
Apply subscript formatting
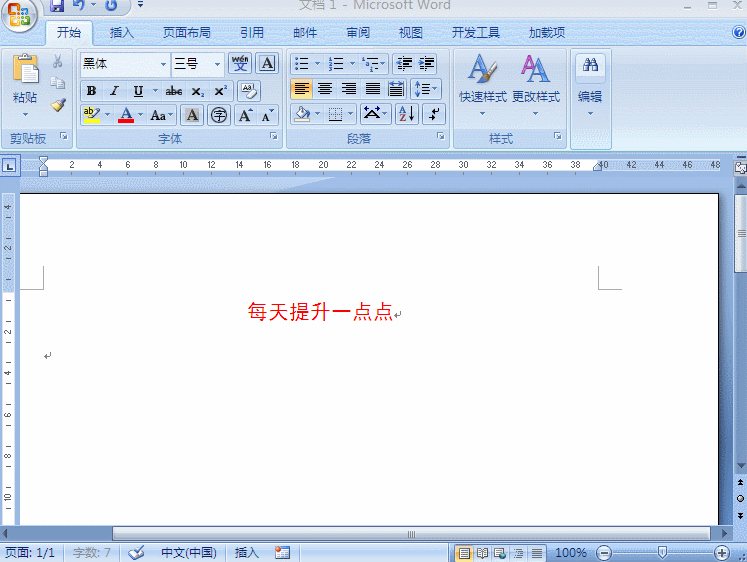point(197,91)
